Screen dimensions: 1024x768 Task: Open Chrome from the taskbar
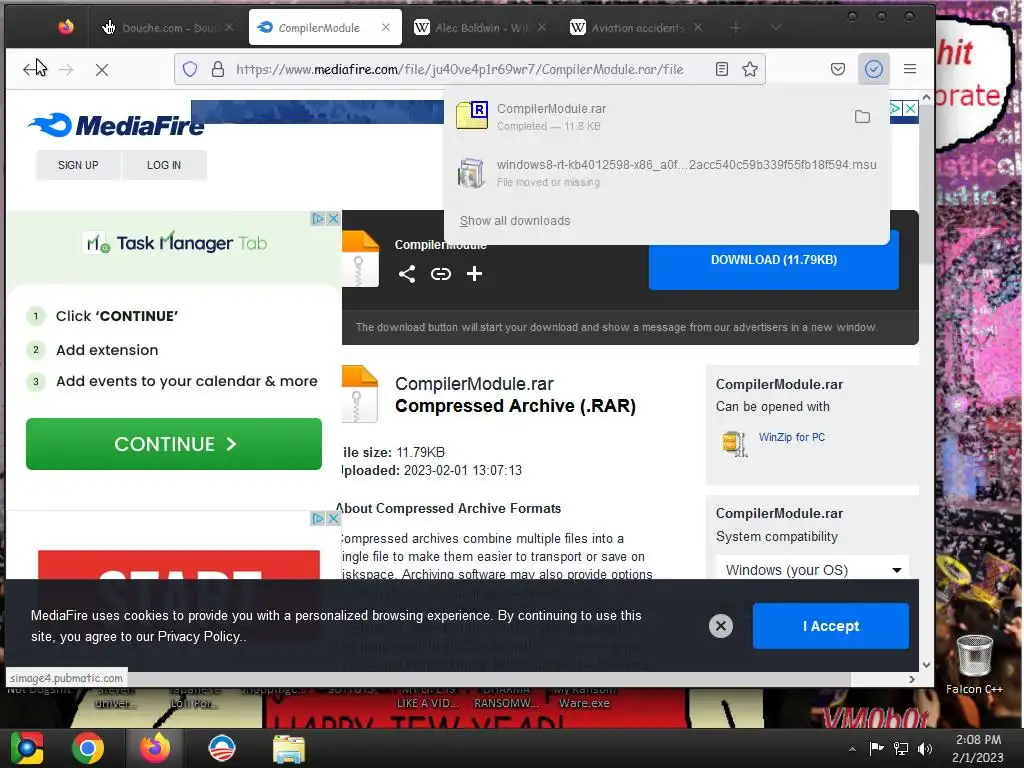click(88, 748)
